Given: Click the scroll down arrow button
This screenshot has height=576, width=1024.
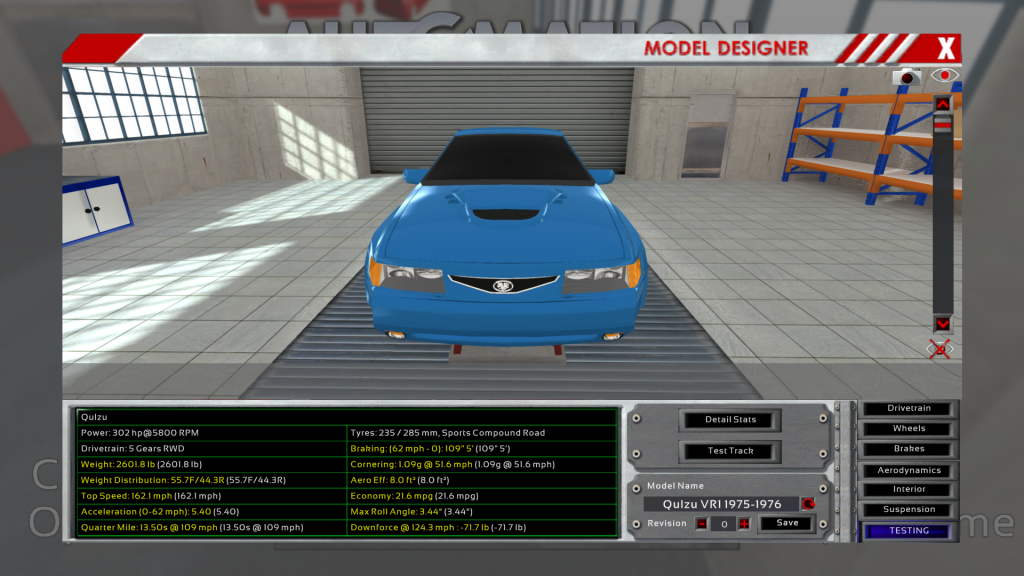Looking at the screenshot, I should (942, 324).
